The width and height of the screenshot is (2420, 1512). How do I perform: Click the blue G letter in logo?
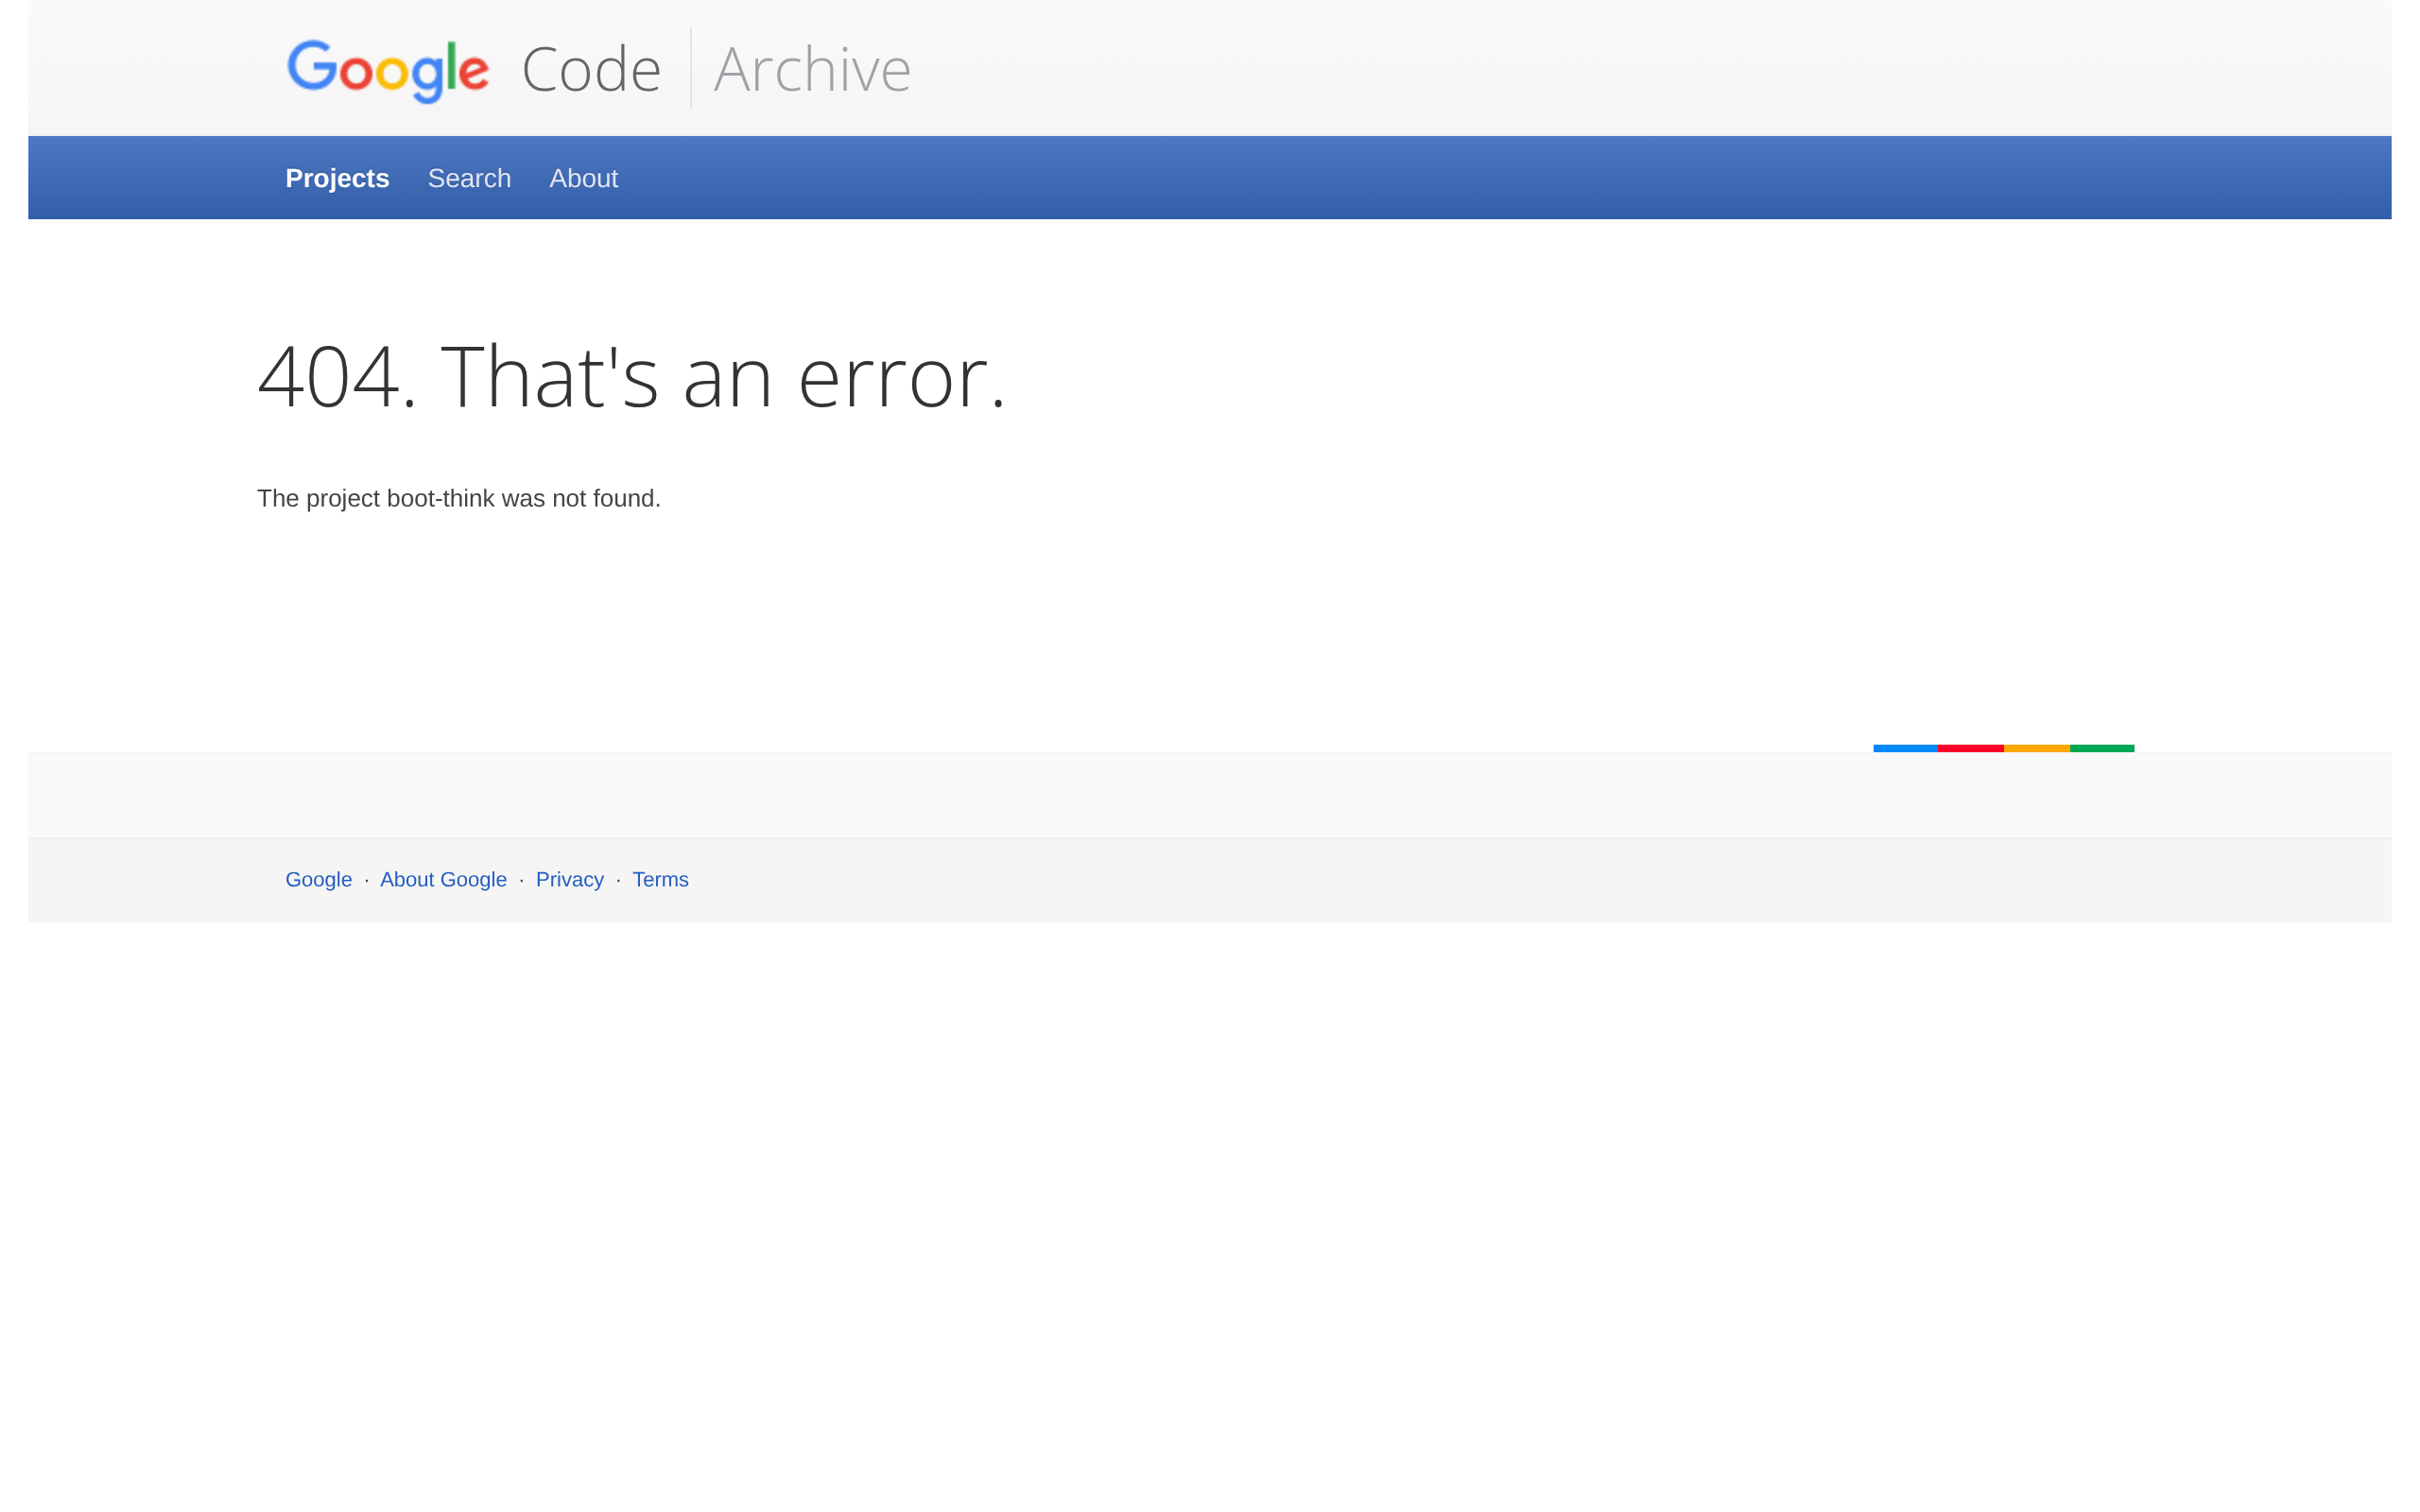coord(312,66)
